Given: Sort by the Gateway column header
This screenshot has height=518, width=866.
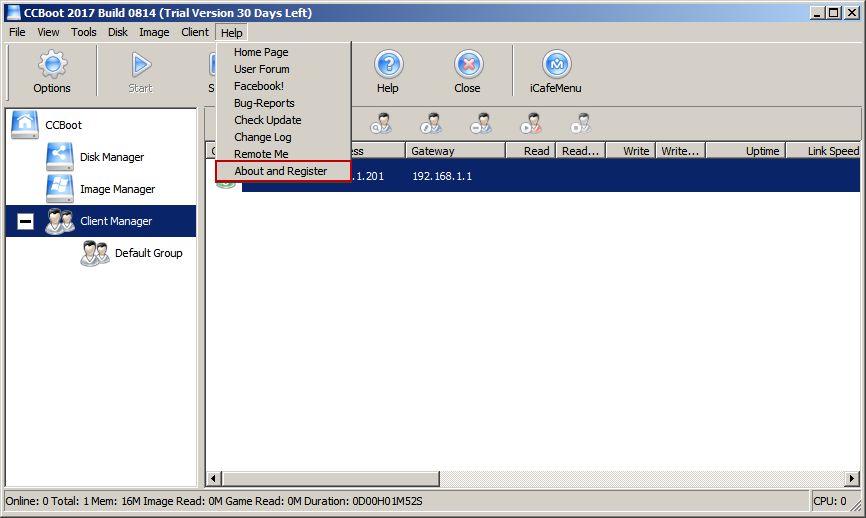Looking at the screenshot, I should (456, 151).
